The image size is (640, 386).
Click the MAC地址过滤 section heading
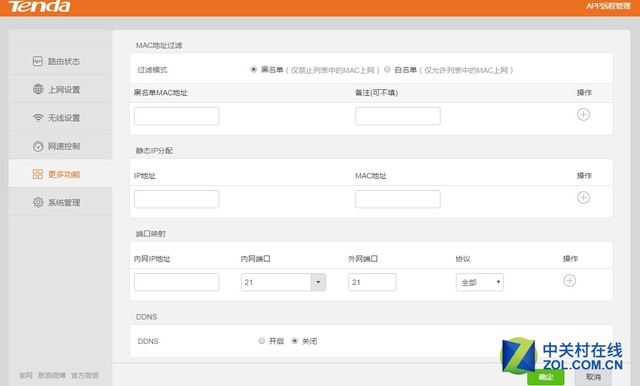[x=159, y=45]
